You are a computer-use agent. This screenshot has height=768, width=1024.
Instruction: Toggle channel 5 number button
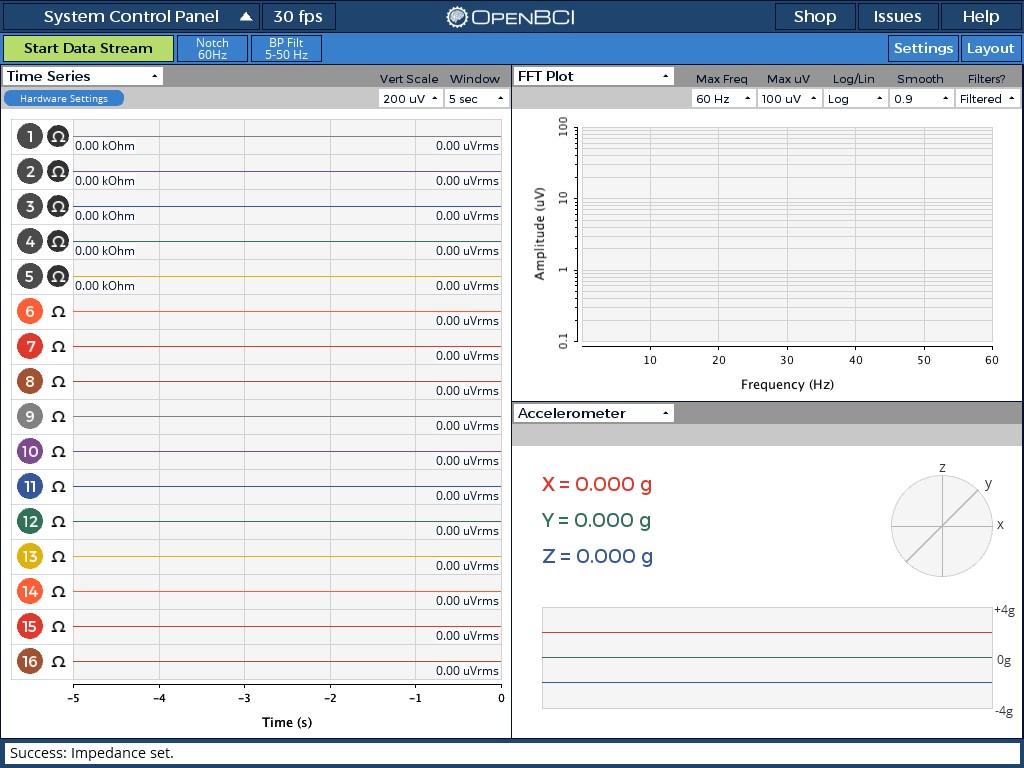(x=29, y=276)
